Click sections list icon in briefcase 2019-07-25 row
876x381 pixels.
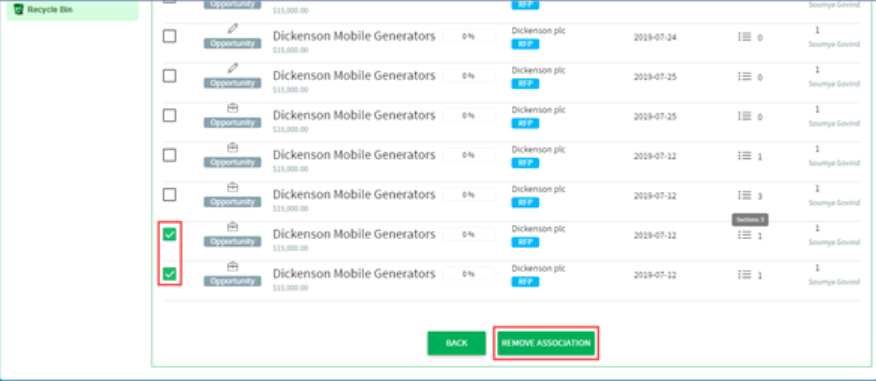pyautogui.click(x=744, y=116)
